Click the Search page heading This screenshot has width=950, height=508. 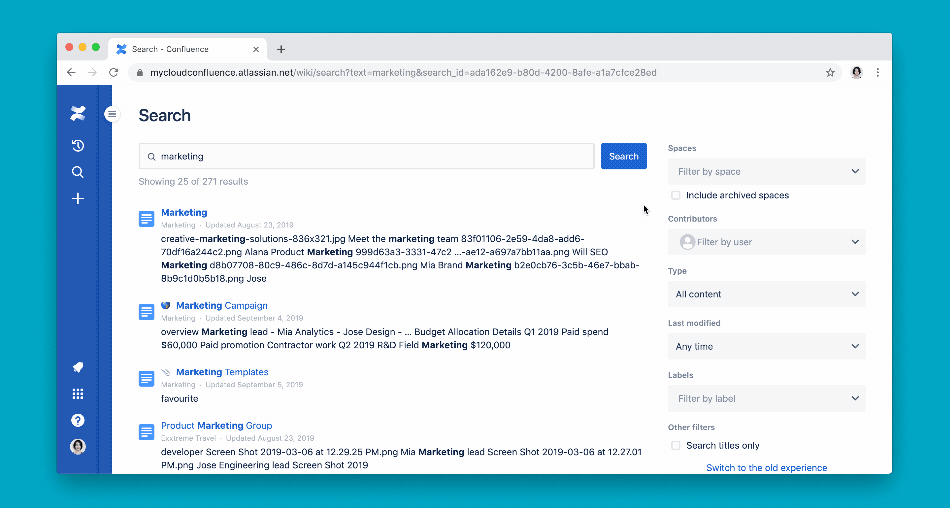[x=164, y=115]
